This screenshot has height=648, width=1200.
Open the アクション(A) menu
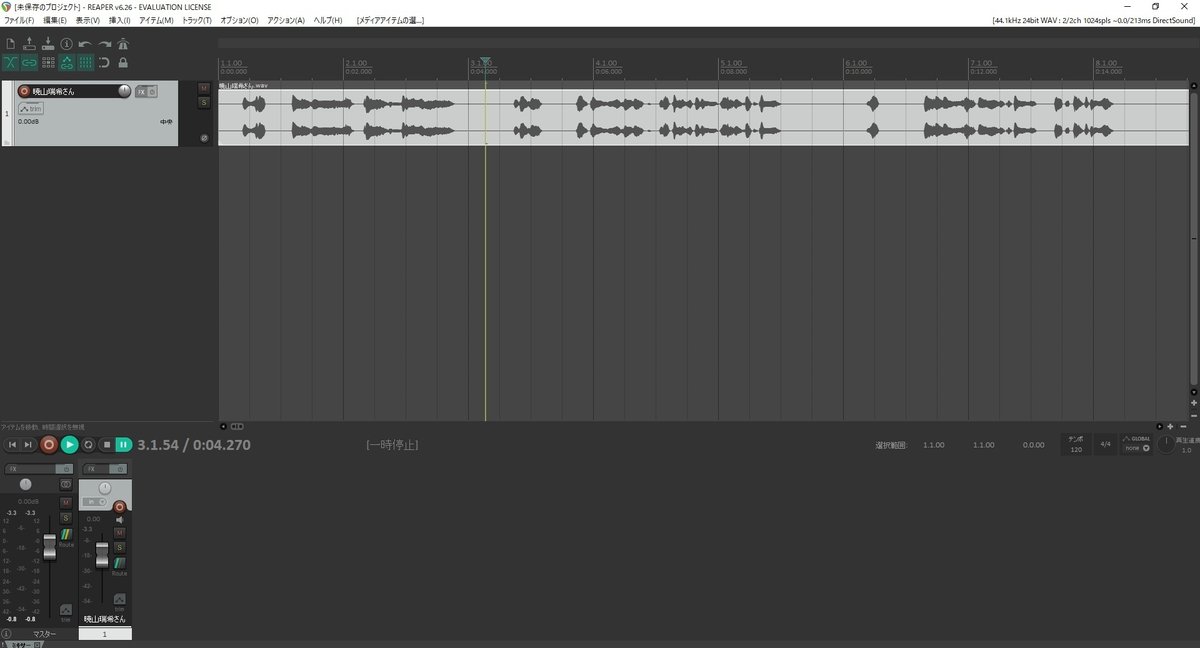286,20
